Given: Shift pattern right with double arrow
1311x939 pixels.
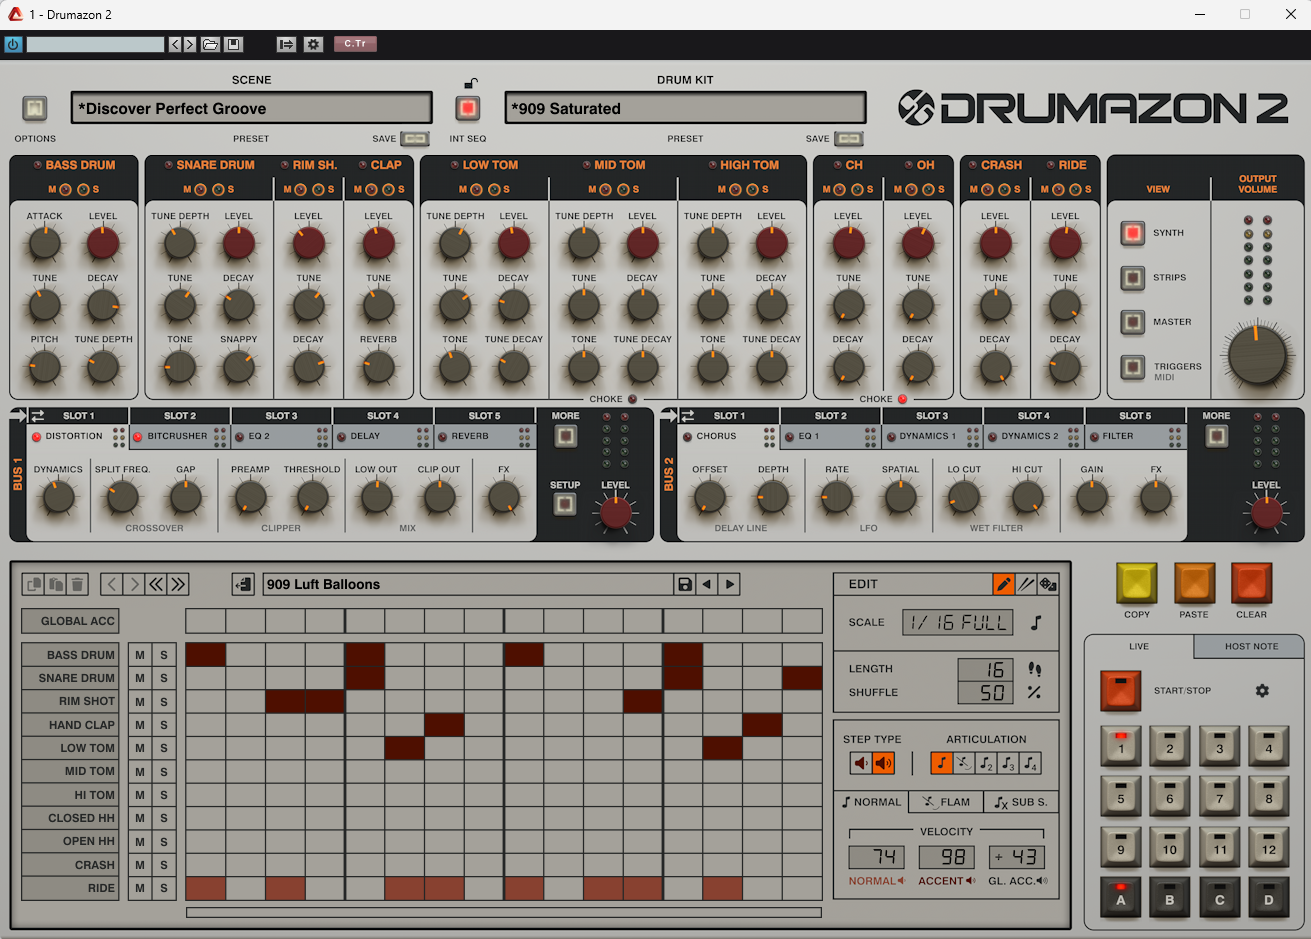Looking at the screenshot, I should (178, 584).
